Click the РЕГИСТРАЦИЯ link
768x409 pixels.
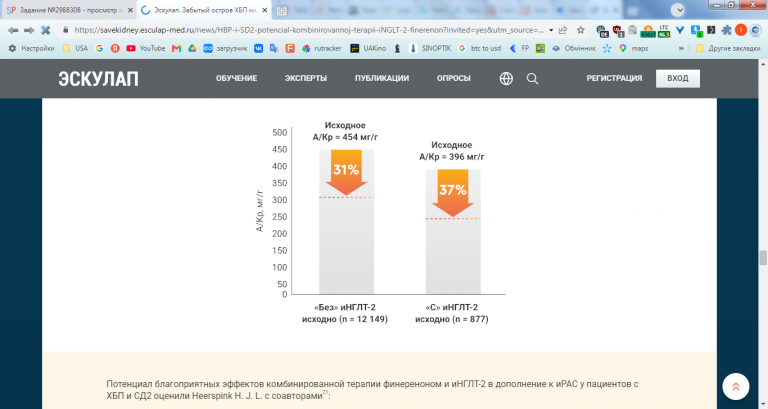(614, 78)
